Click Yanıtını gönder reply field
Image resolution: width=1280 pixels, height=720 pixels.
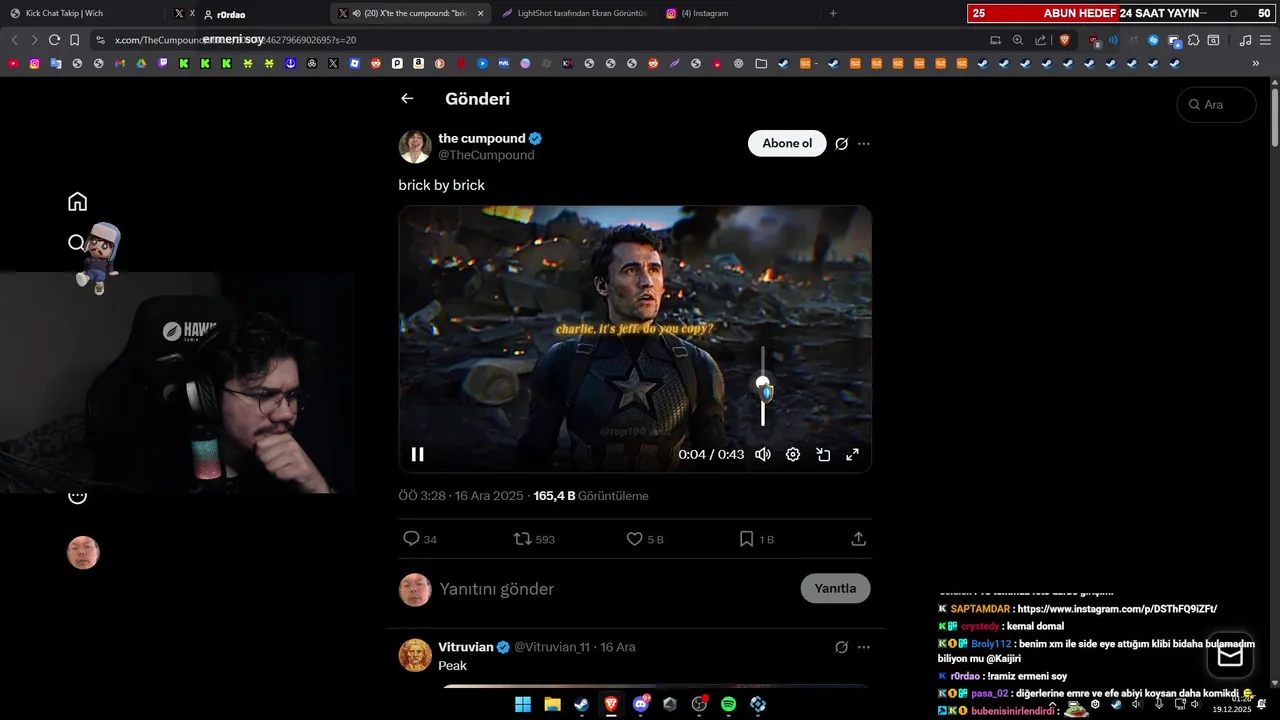[x=615, y=589]
